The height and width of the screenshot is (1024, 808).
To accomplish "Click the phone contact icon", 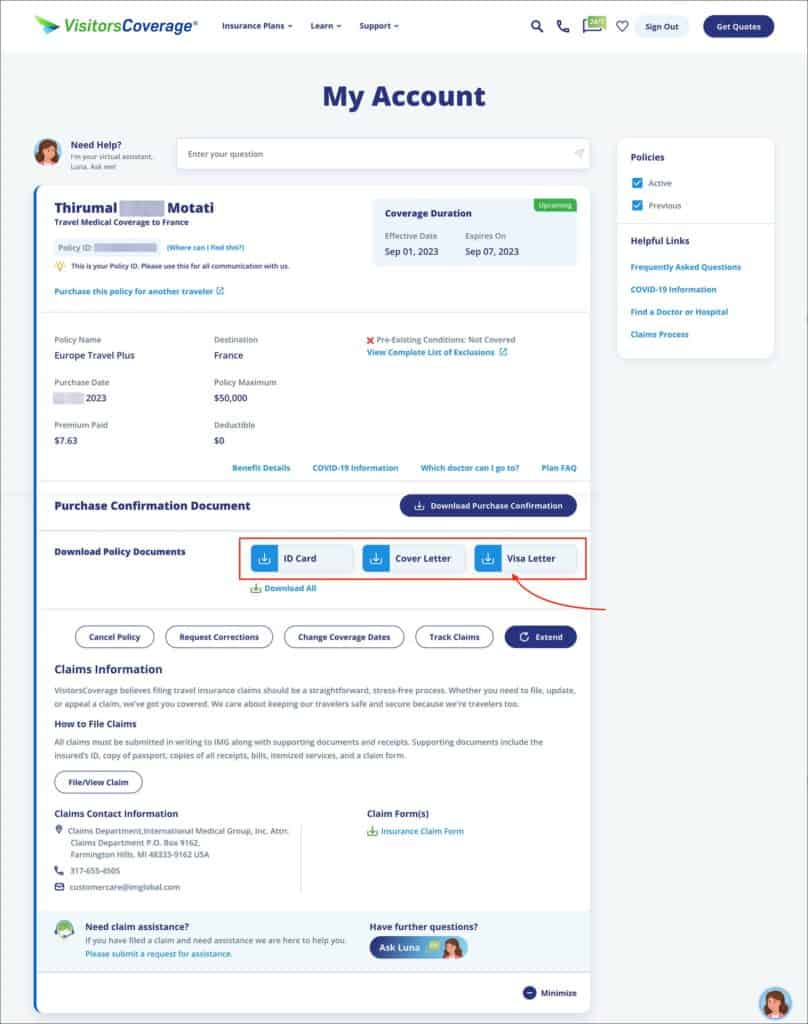I will 563,26.
